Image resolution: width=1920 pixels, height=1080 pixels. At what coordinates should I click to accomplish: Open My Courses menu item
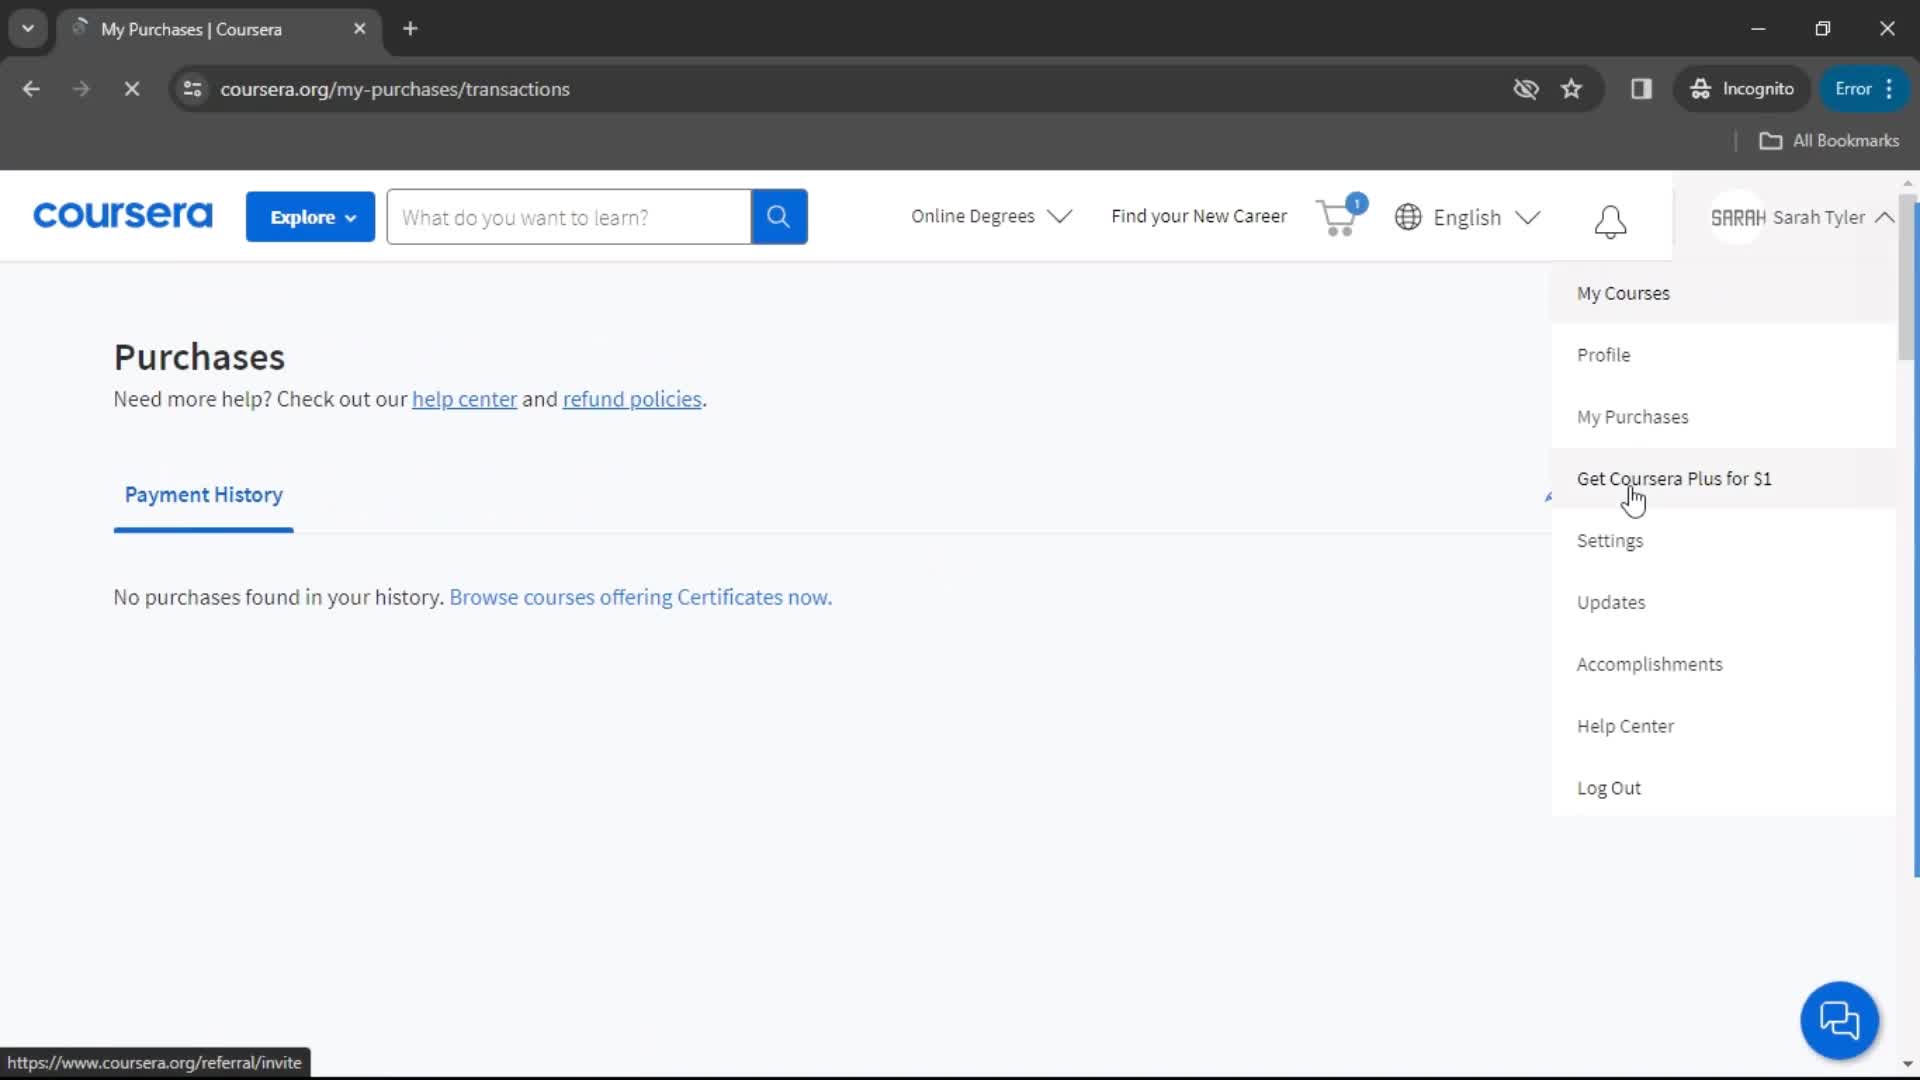tap(1623, 293)
